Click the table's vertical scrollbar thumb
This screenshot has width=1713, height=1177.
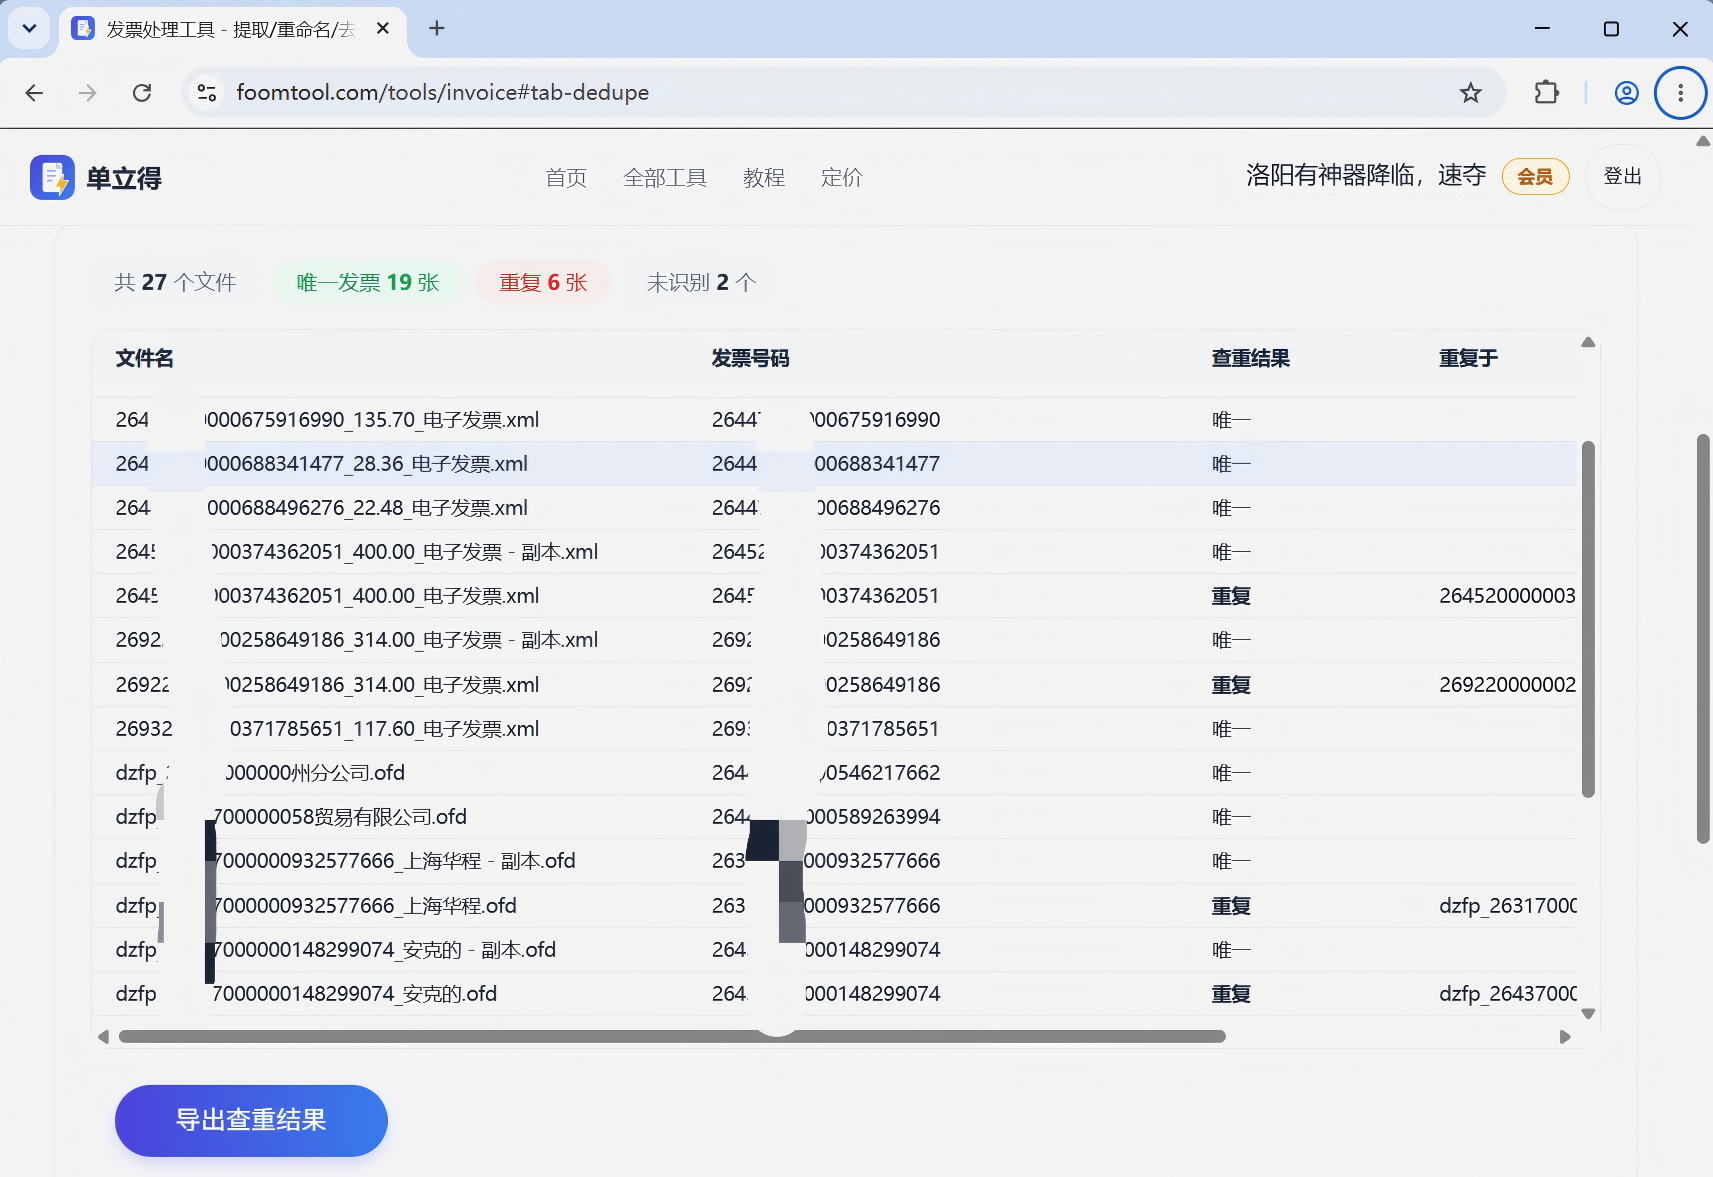point(1588,619)
